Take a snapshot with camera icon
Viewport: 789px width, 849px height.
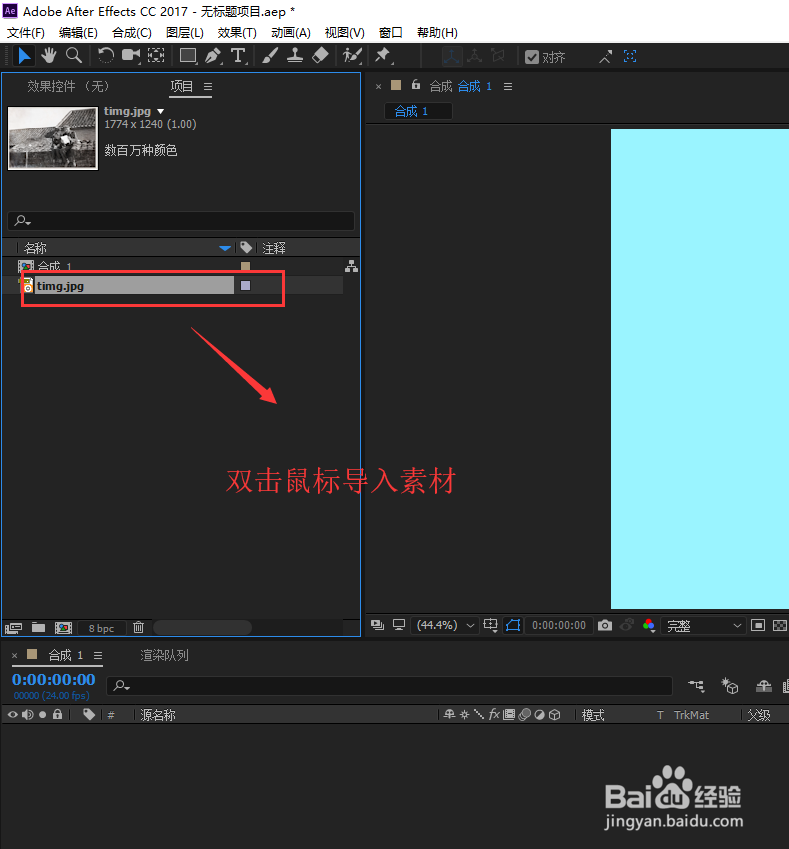click(x=605, y=625)
